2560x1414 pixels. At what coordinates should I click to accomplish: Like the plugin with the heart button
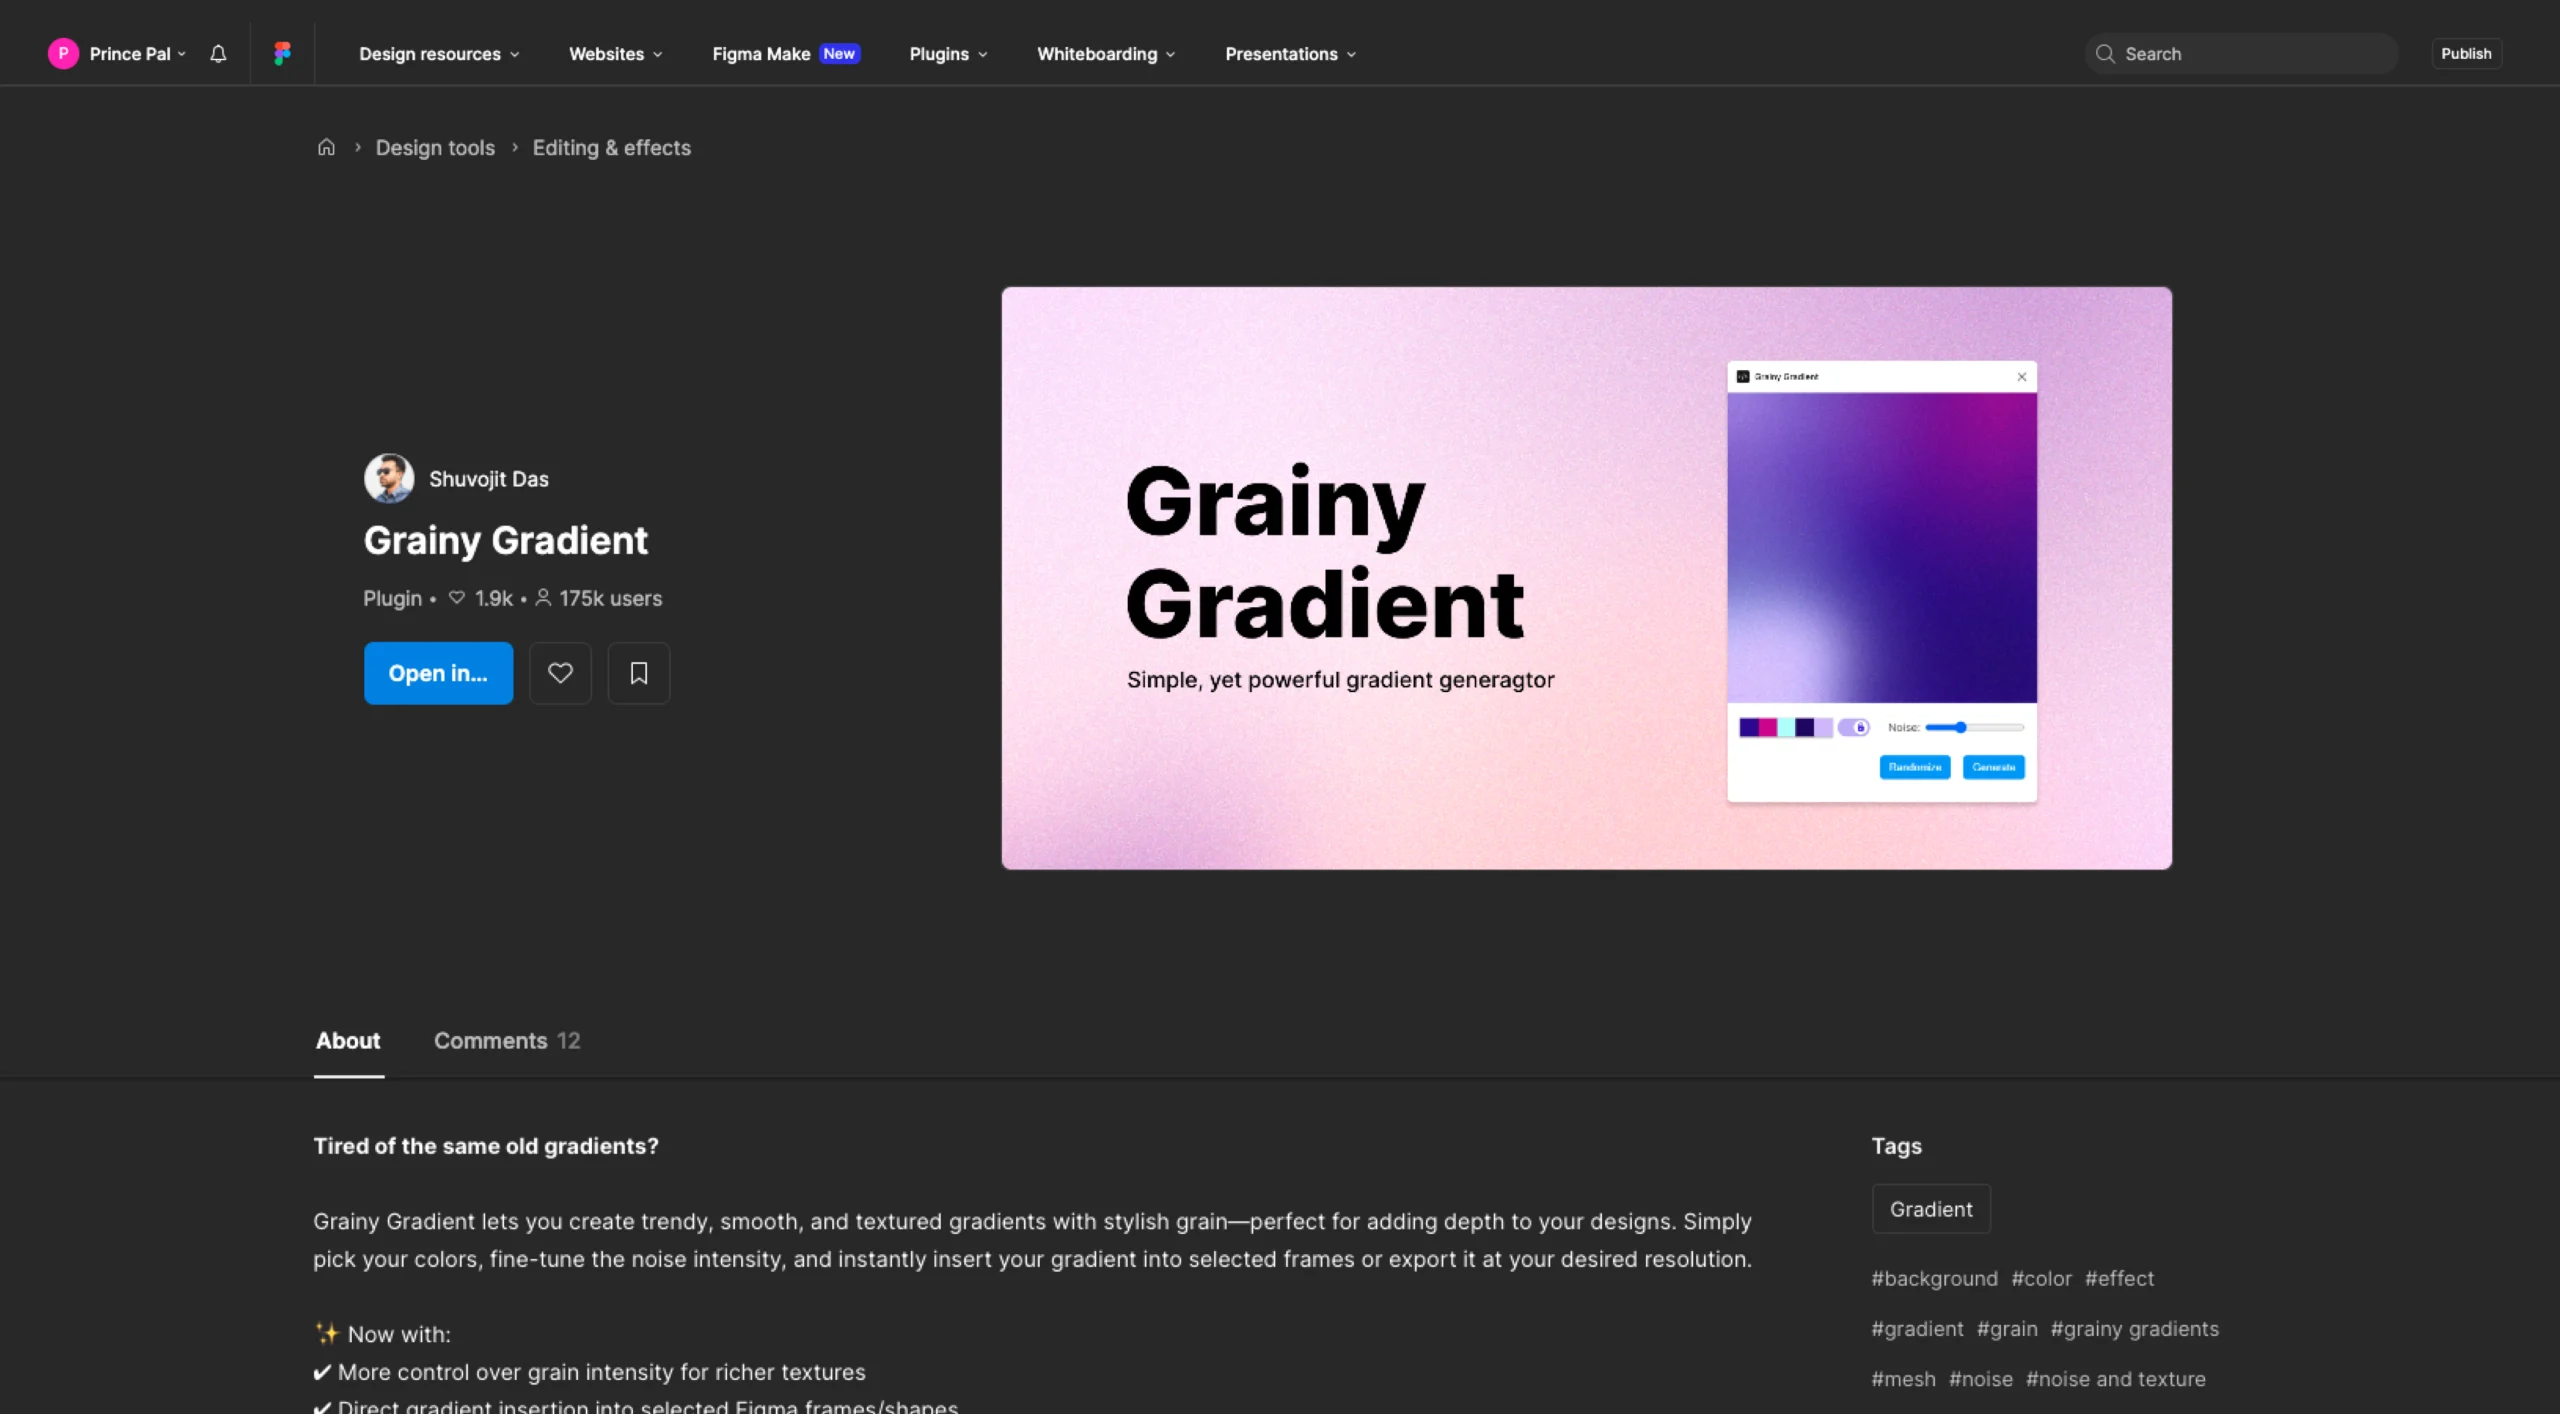pyautogui.click(x=560, y=673)
